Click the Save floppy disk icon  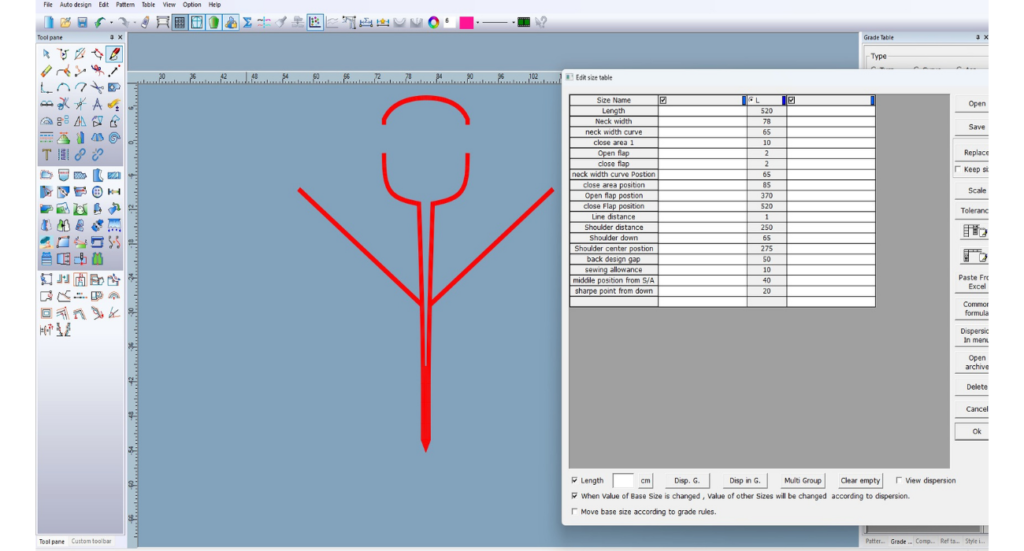click(82, 22)
